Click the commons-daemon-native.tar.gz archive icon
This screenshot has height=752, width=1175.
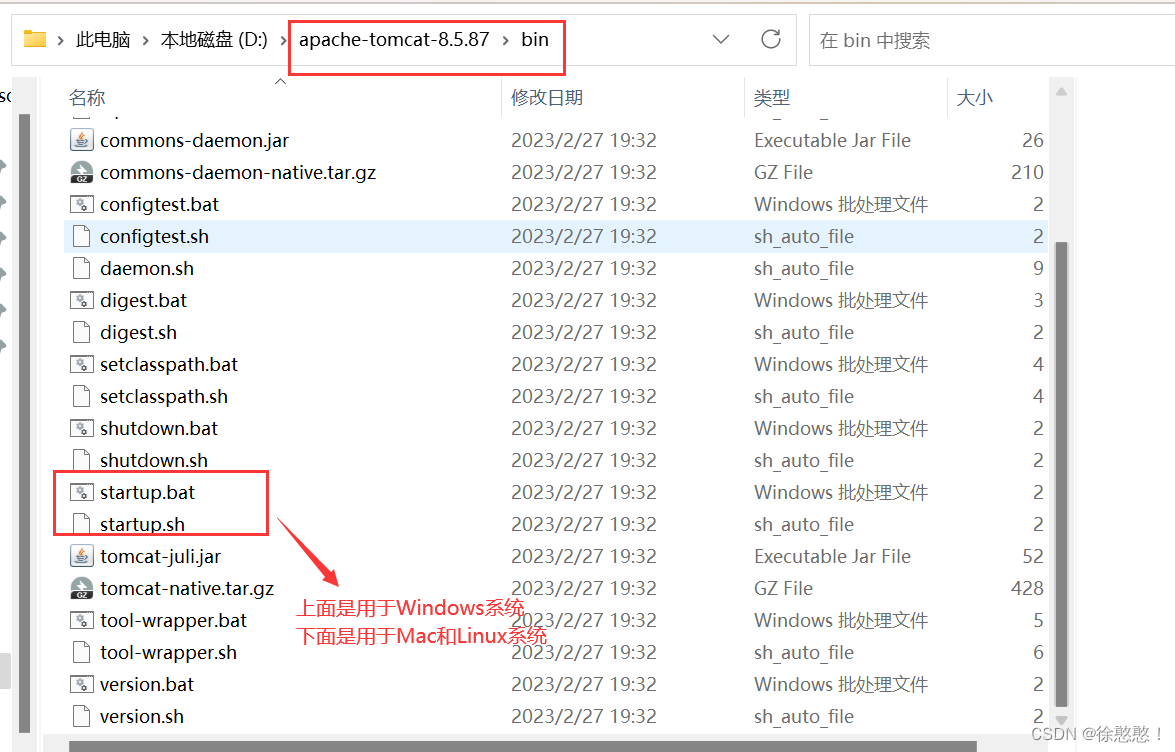coord(81,172)
